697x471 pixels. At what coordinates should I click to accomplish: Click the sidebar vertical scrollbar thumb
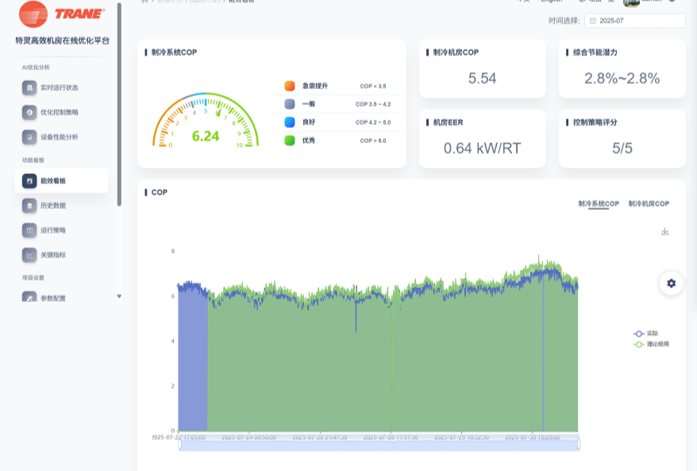pyautogui.click(x=119, y=104)
